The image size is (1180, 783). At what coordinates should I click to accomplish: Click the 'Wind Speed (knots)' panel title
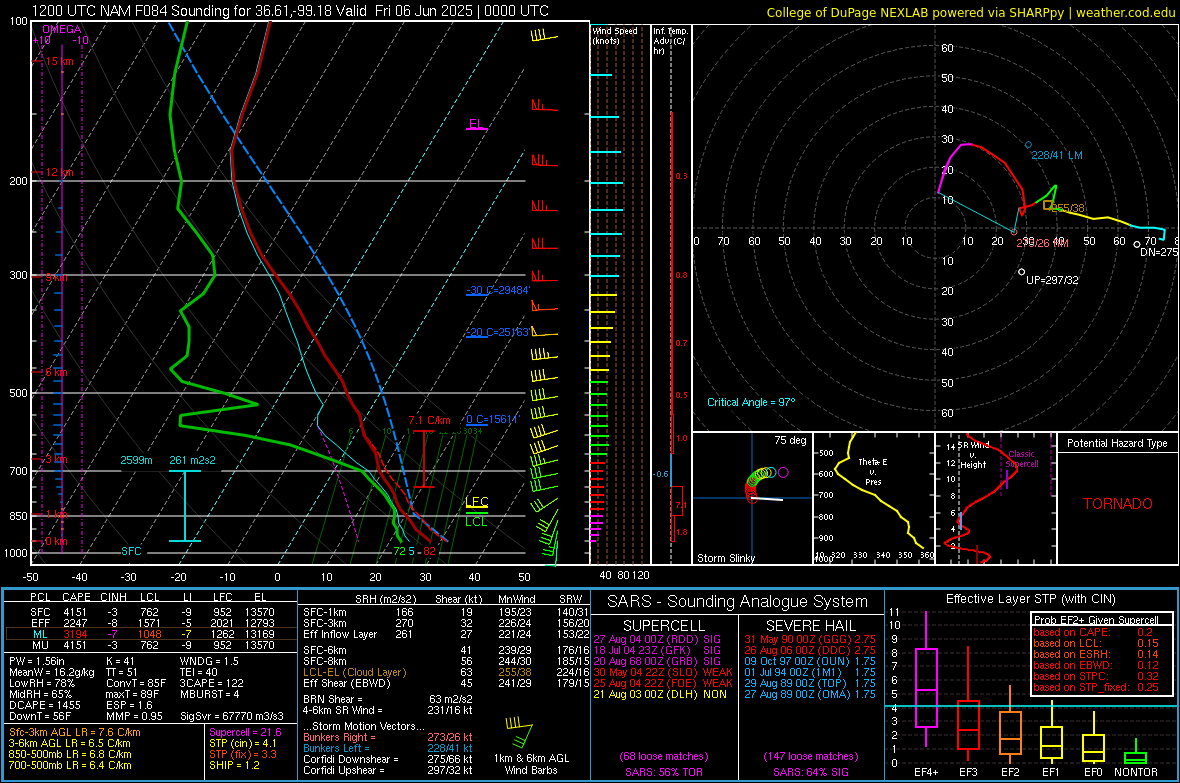(615, 35)
